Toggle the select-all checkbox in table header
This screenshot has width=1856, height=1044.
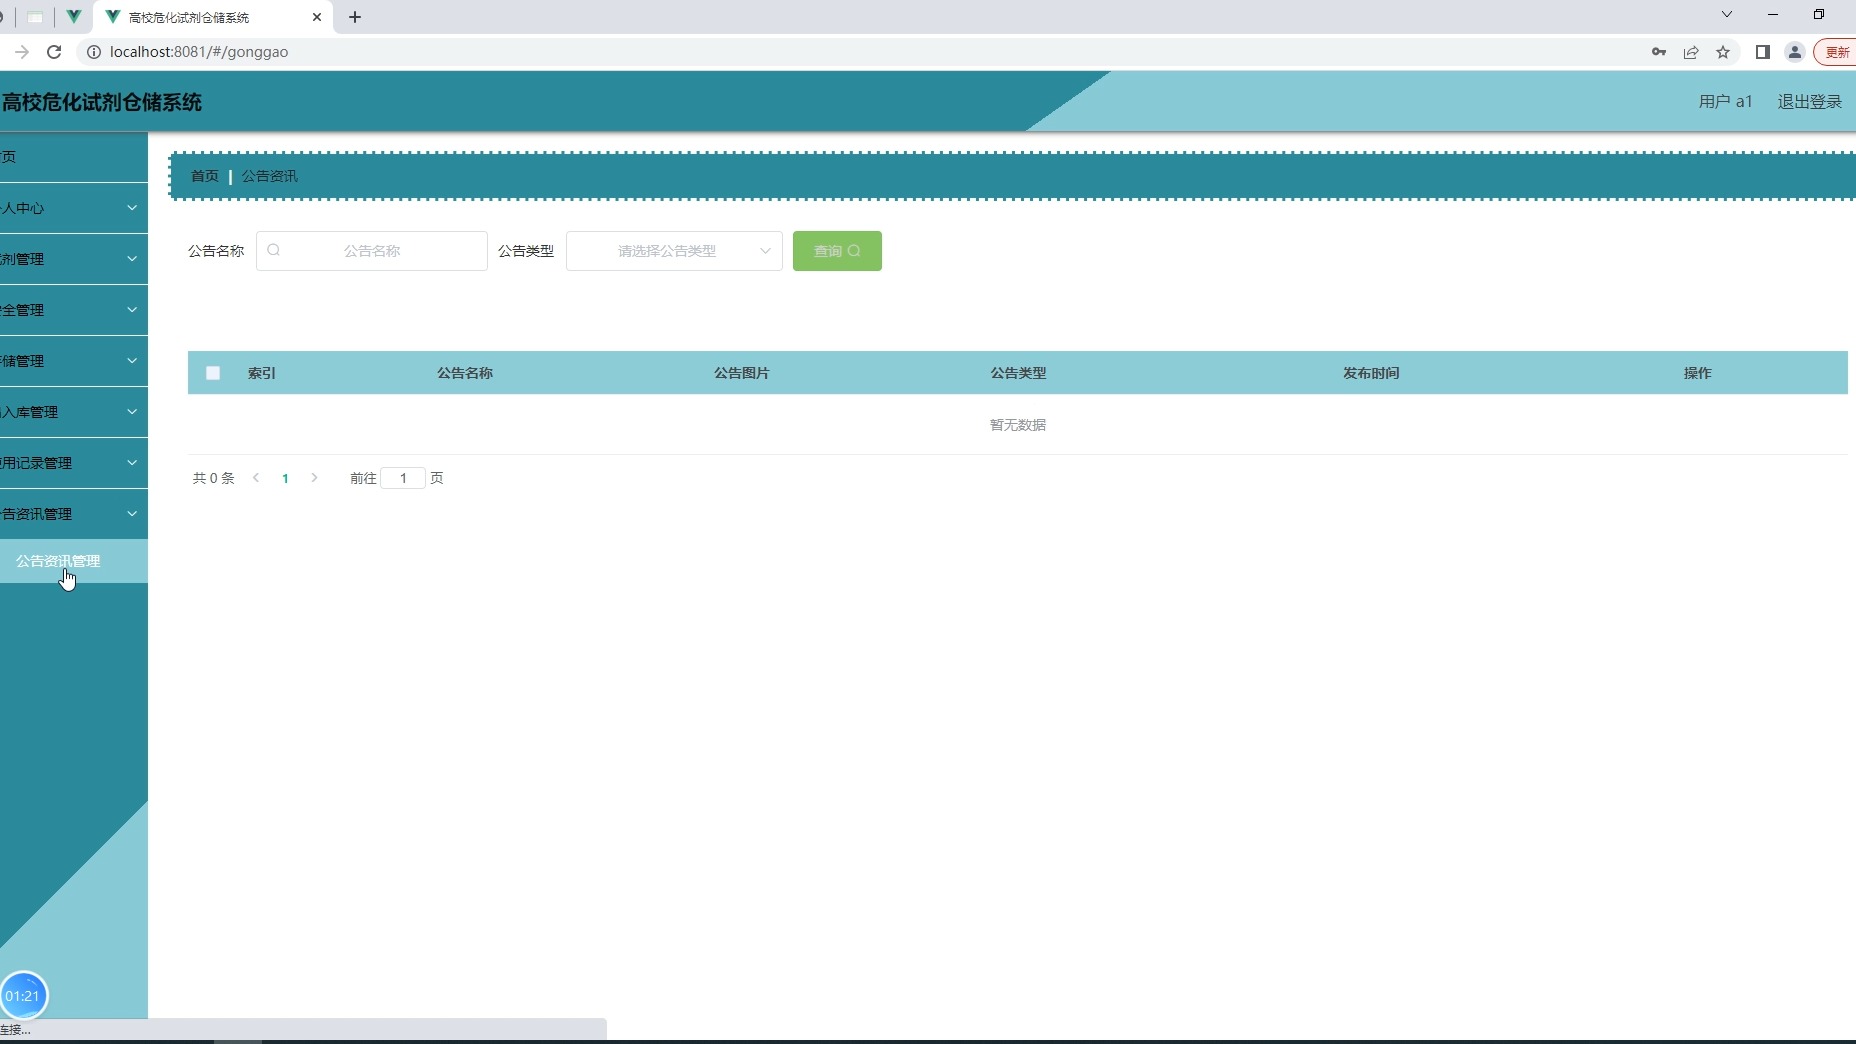coord(213,373)
